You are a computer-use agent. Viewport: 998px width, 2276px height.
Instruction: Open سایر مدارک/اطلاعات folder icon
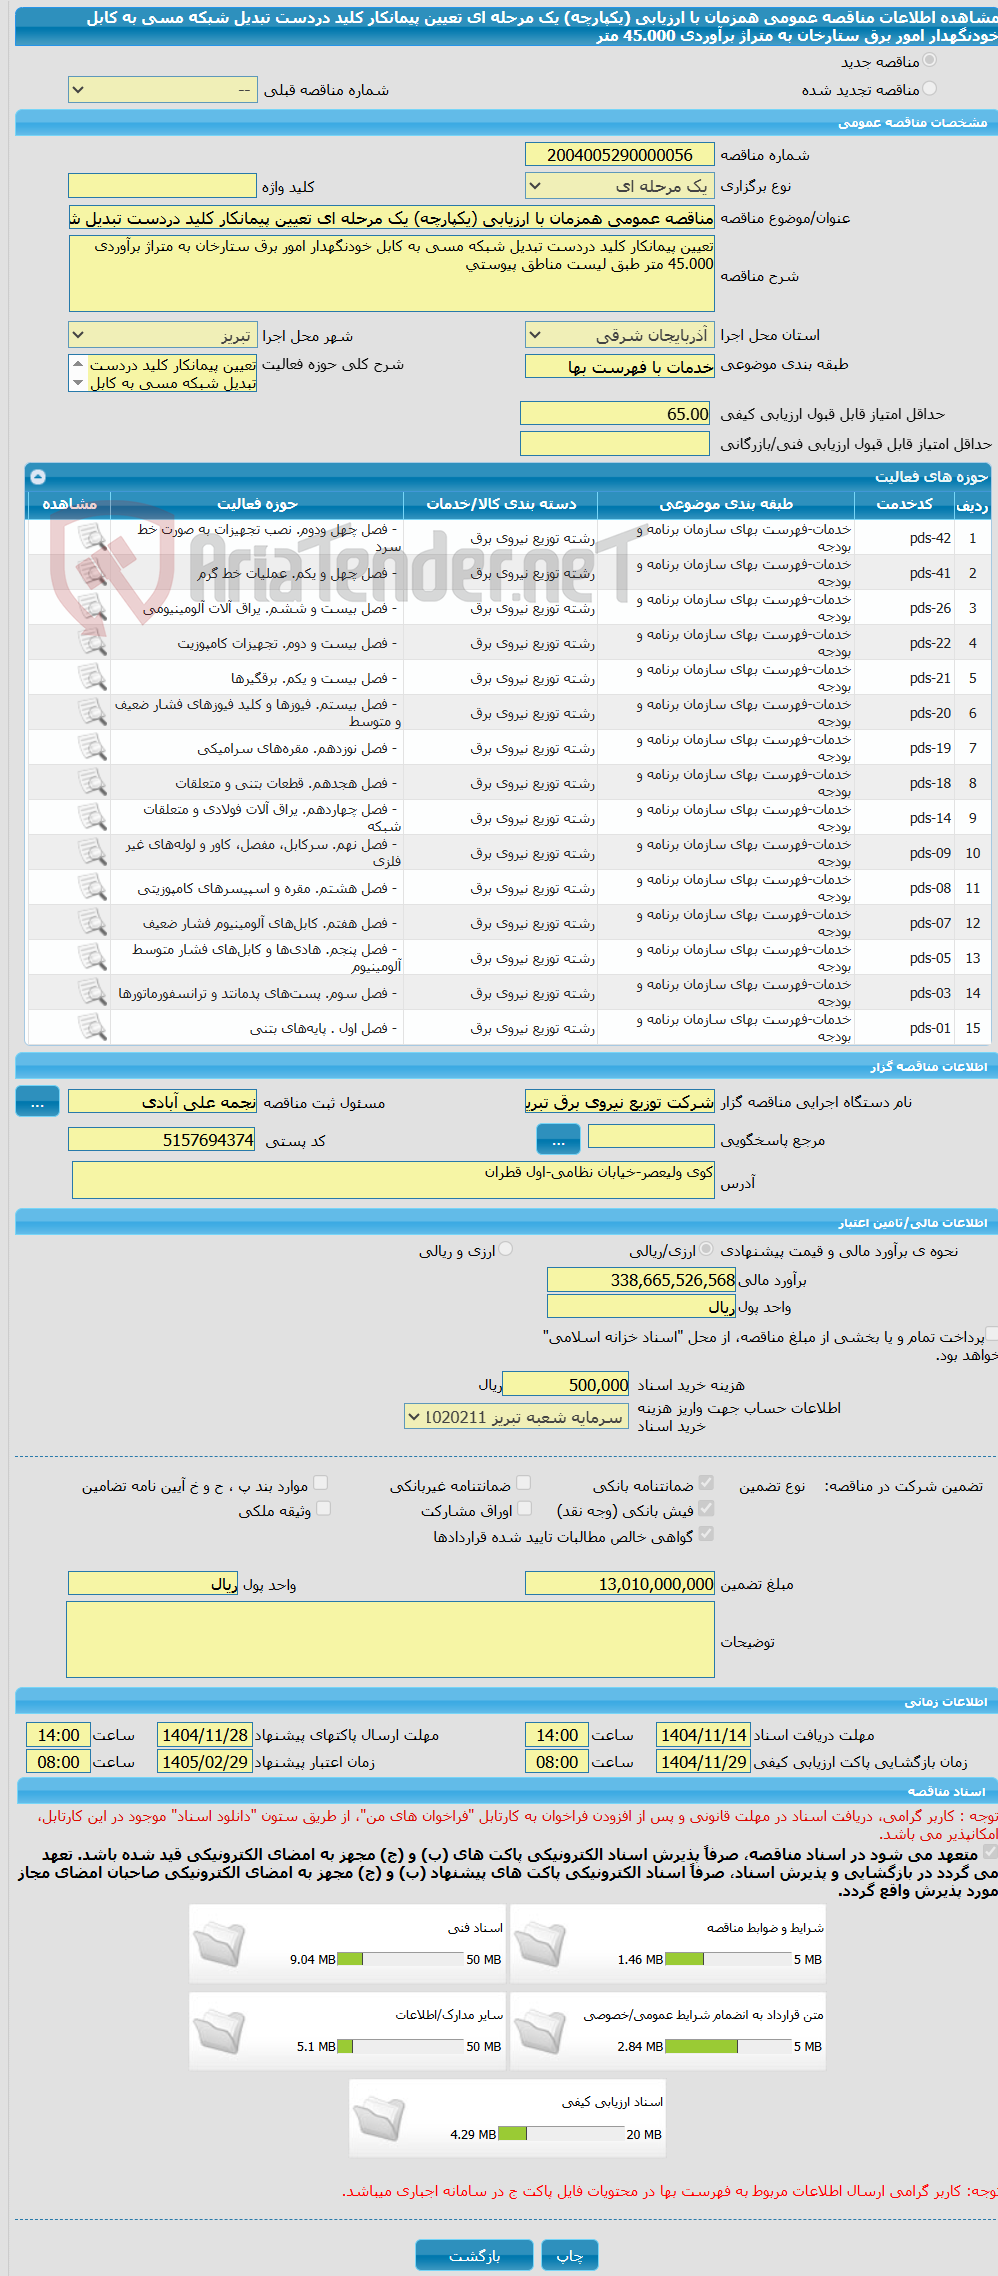point(219,2030)
